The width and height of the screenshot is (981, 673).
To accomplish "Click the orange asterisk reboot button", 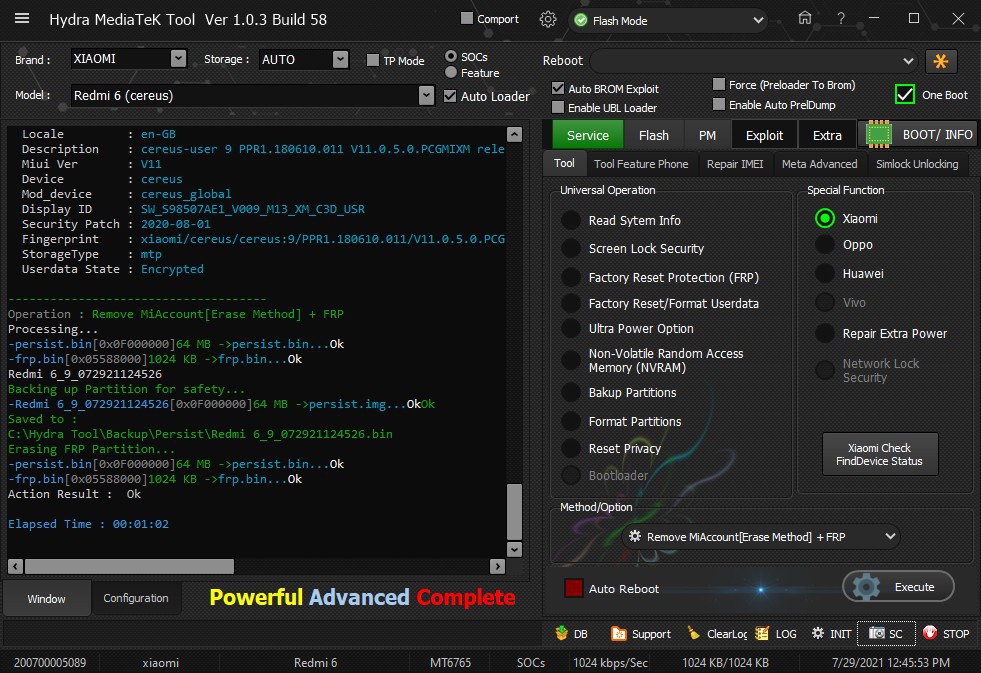I will click(940, 61).
